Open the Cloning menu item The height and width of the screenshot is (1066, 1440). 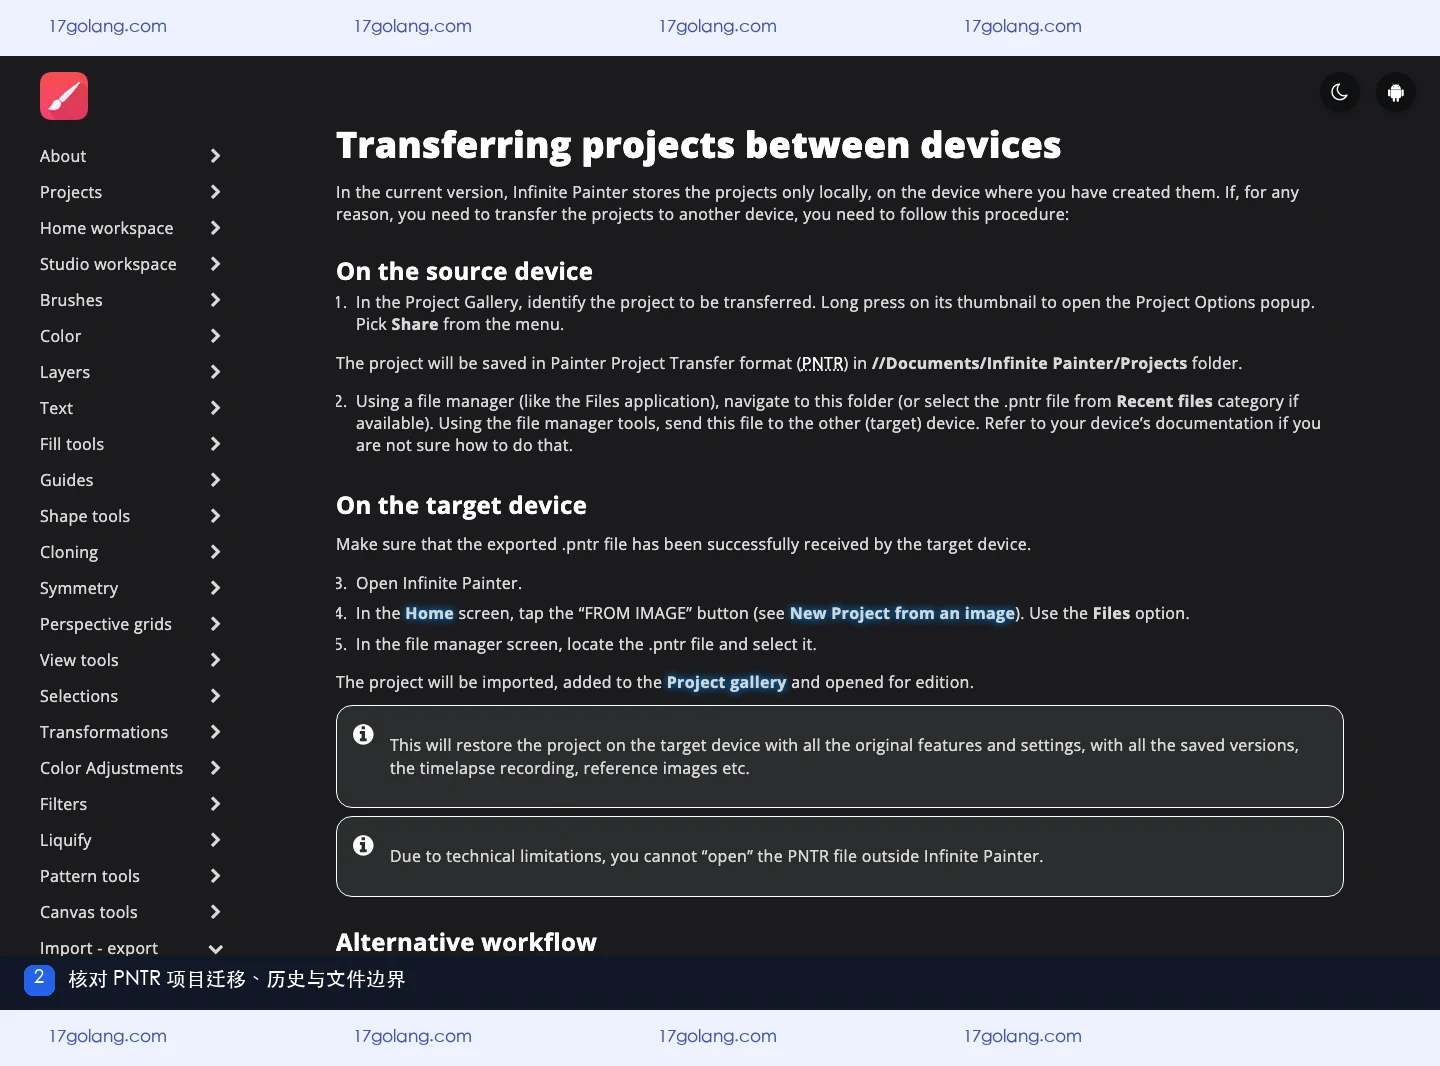click(69, 552)
